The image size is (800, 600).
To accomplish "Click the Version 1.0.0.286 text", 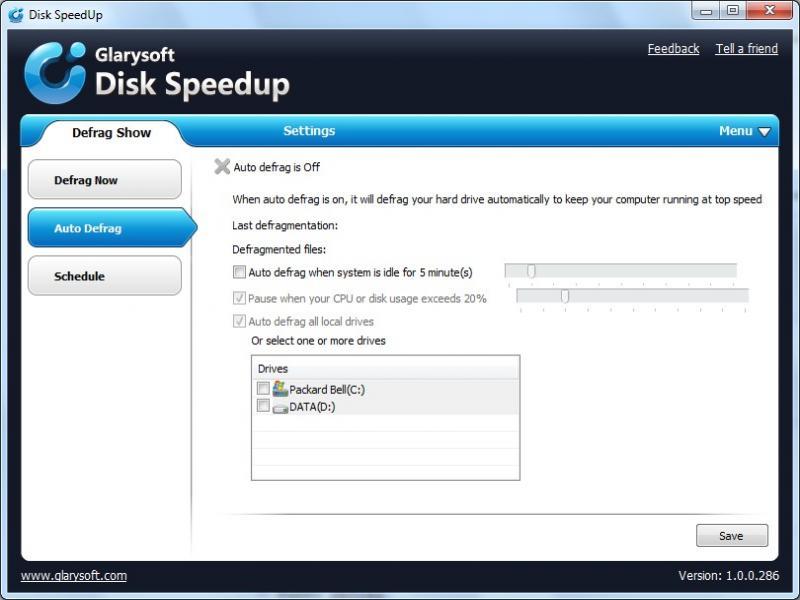I will pyautogui.click(x=729, y=576).
